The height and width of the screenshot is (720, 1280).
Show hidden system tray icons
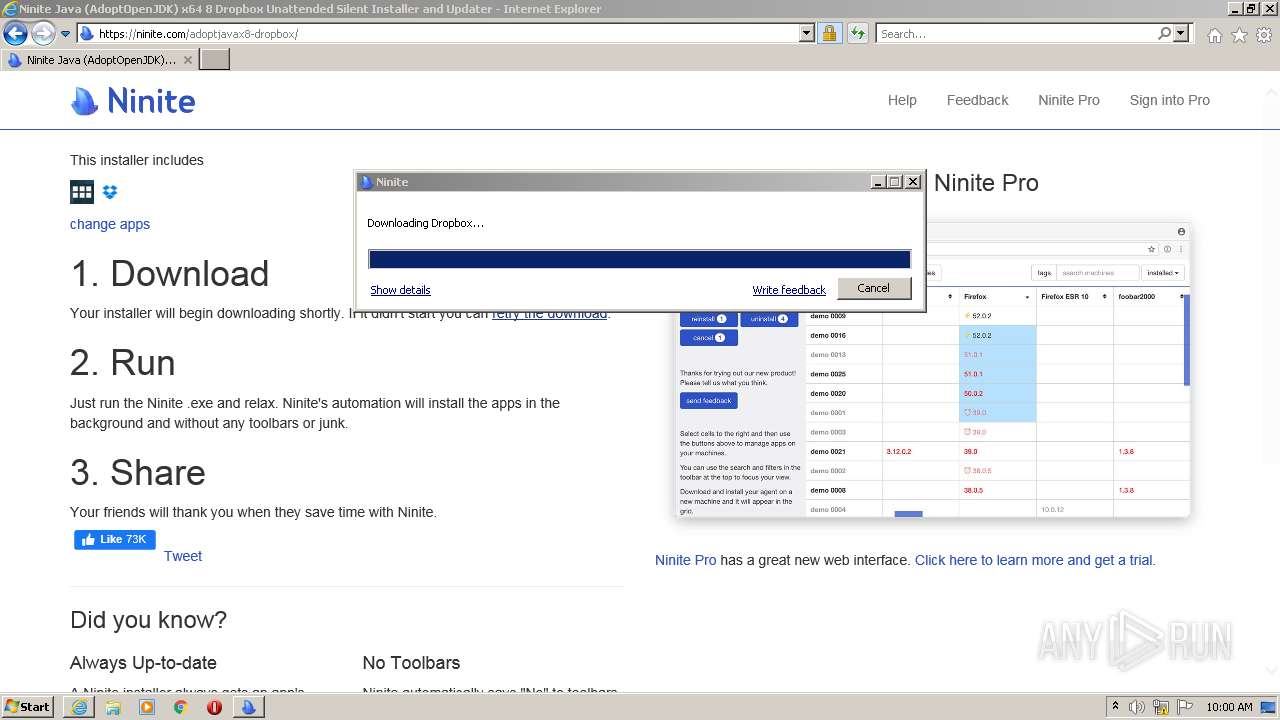[x=1115, y=707]
